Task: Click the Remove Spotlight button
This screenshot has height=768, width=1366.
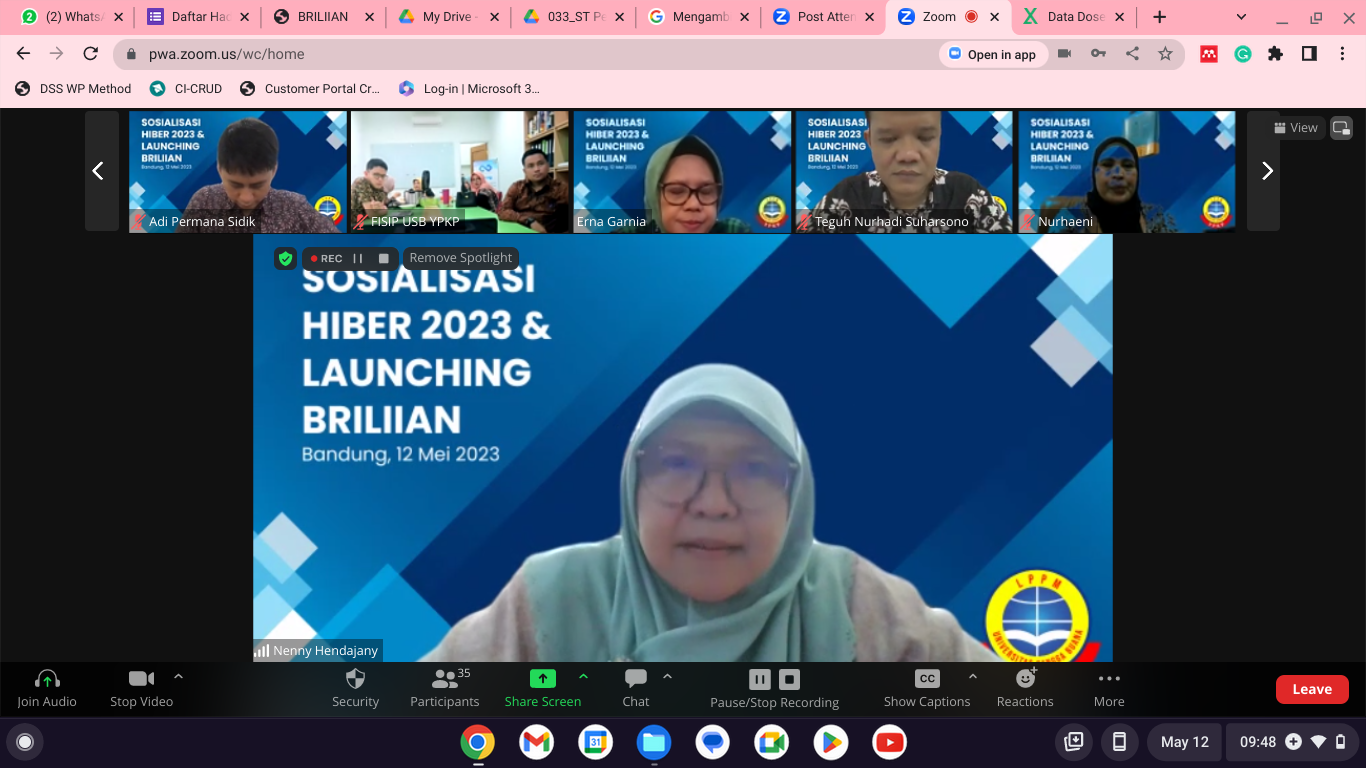Action: (x=460, y=258)
